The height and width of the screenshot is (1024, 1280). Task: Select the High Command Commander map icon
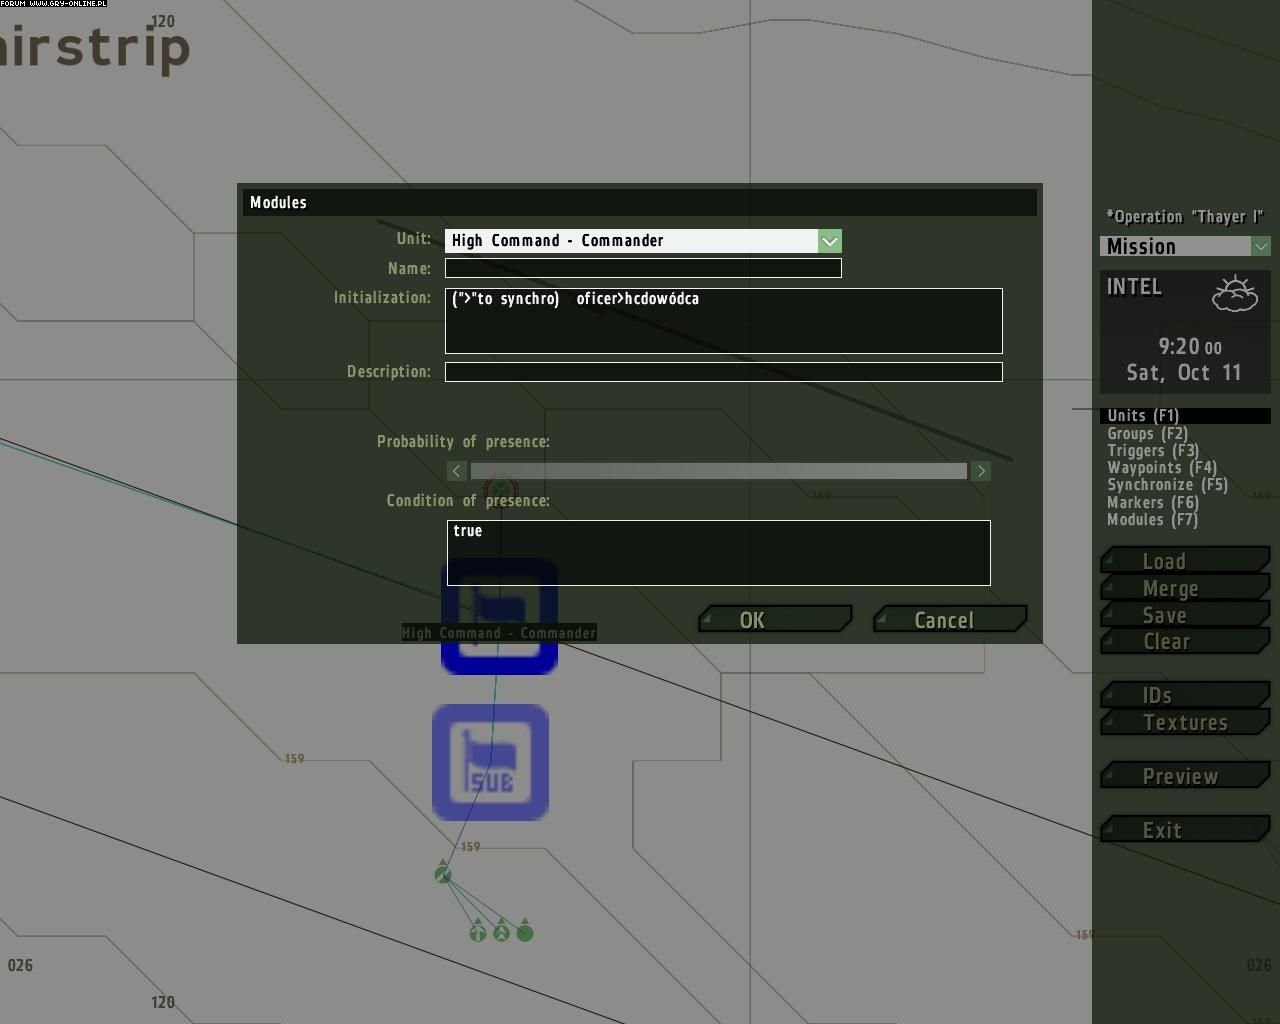pos(499,655)
